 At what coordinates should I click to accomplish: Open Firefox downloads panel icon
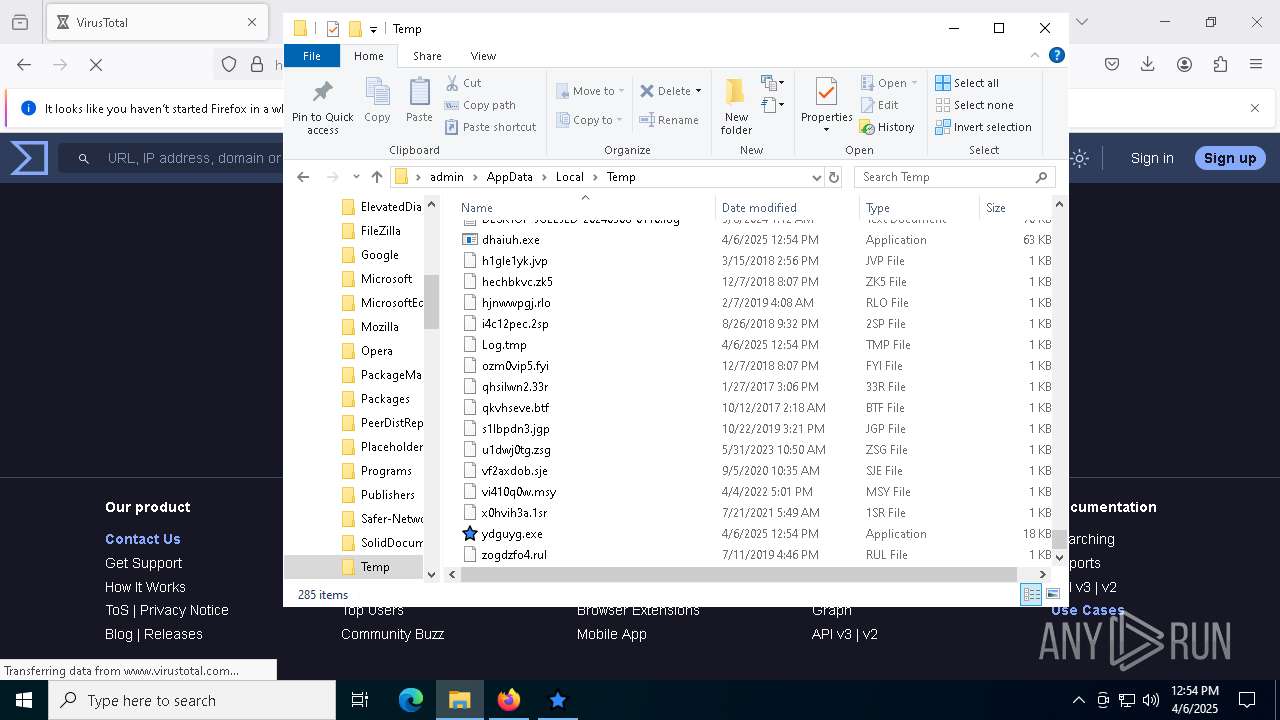pyautogui.click(x=1148, y=64)
